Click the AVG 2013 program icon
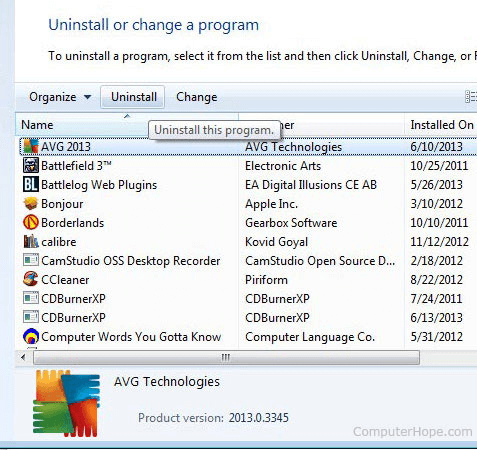Viewport: 477px width, 450px height. (31, 147)
